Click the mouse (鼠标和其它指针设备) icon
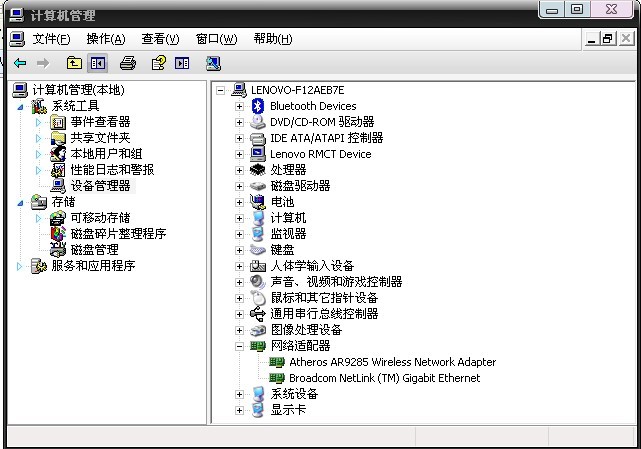Viewport: 641px width, 449px height. 258,298
